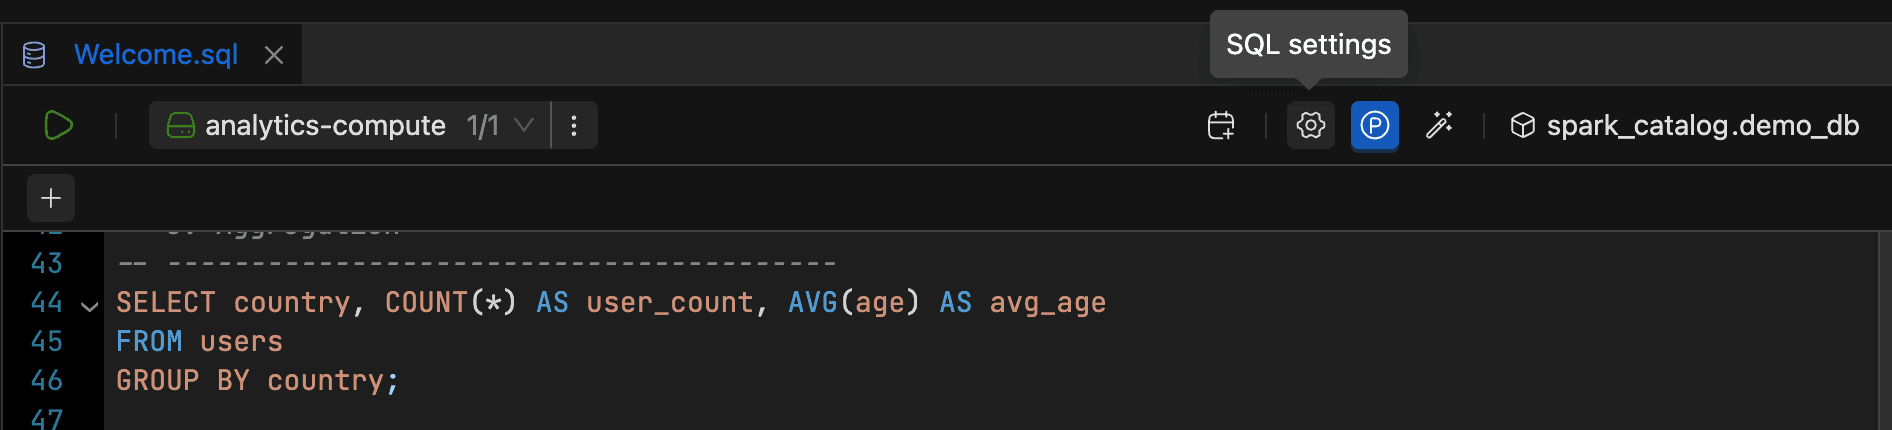
Task: Open the SQL settings gear icon
Action: [x=1310, y=126]
